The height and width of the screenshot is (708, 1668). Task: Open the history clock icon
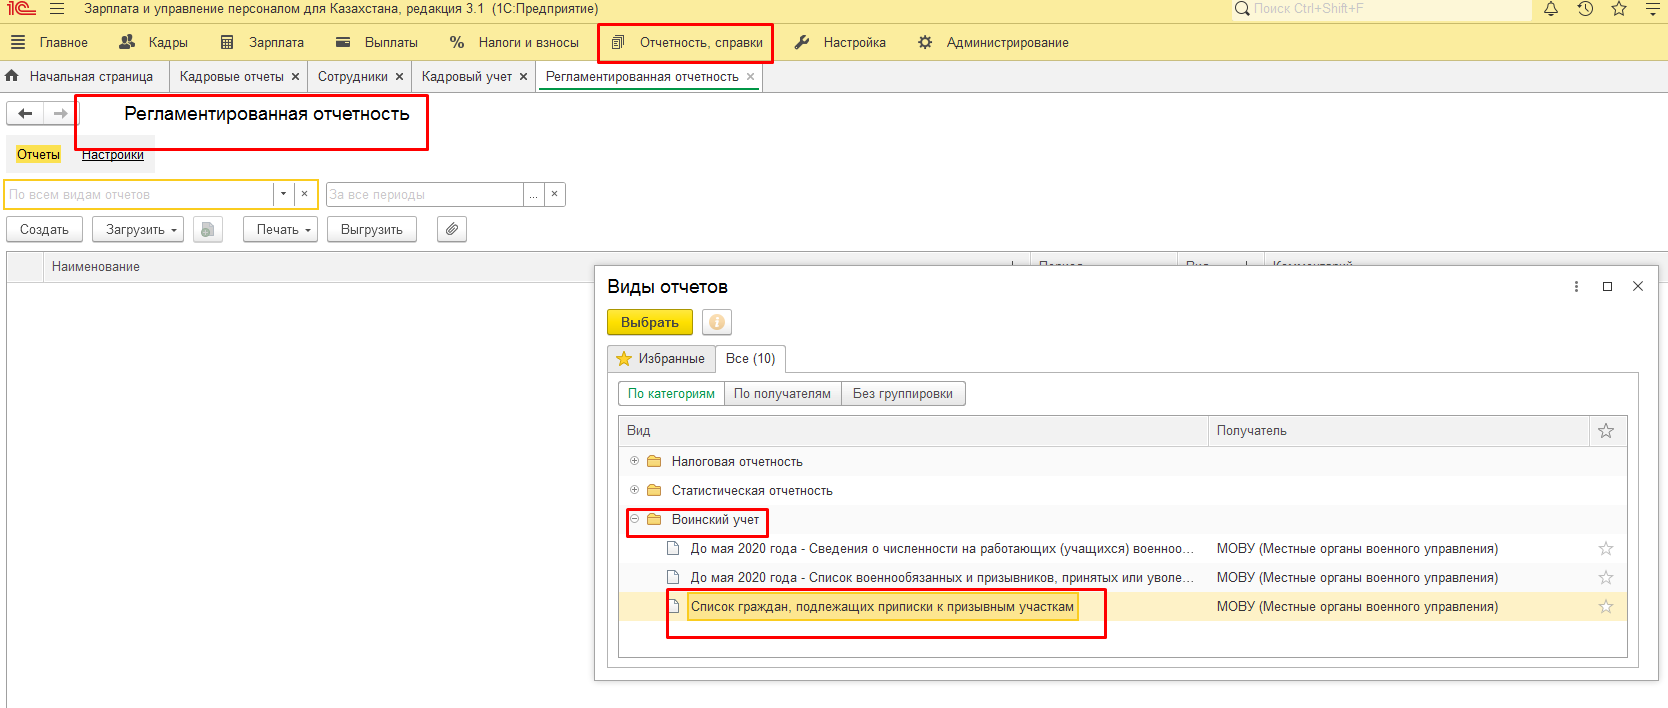click(1585, 9)
